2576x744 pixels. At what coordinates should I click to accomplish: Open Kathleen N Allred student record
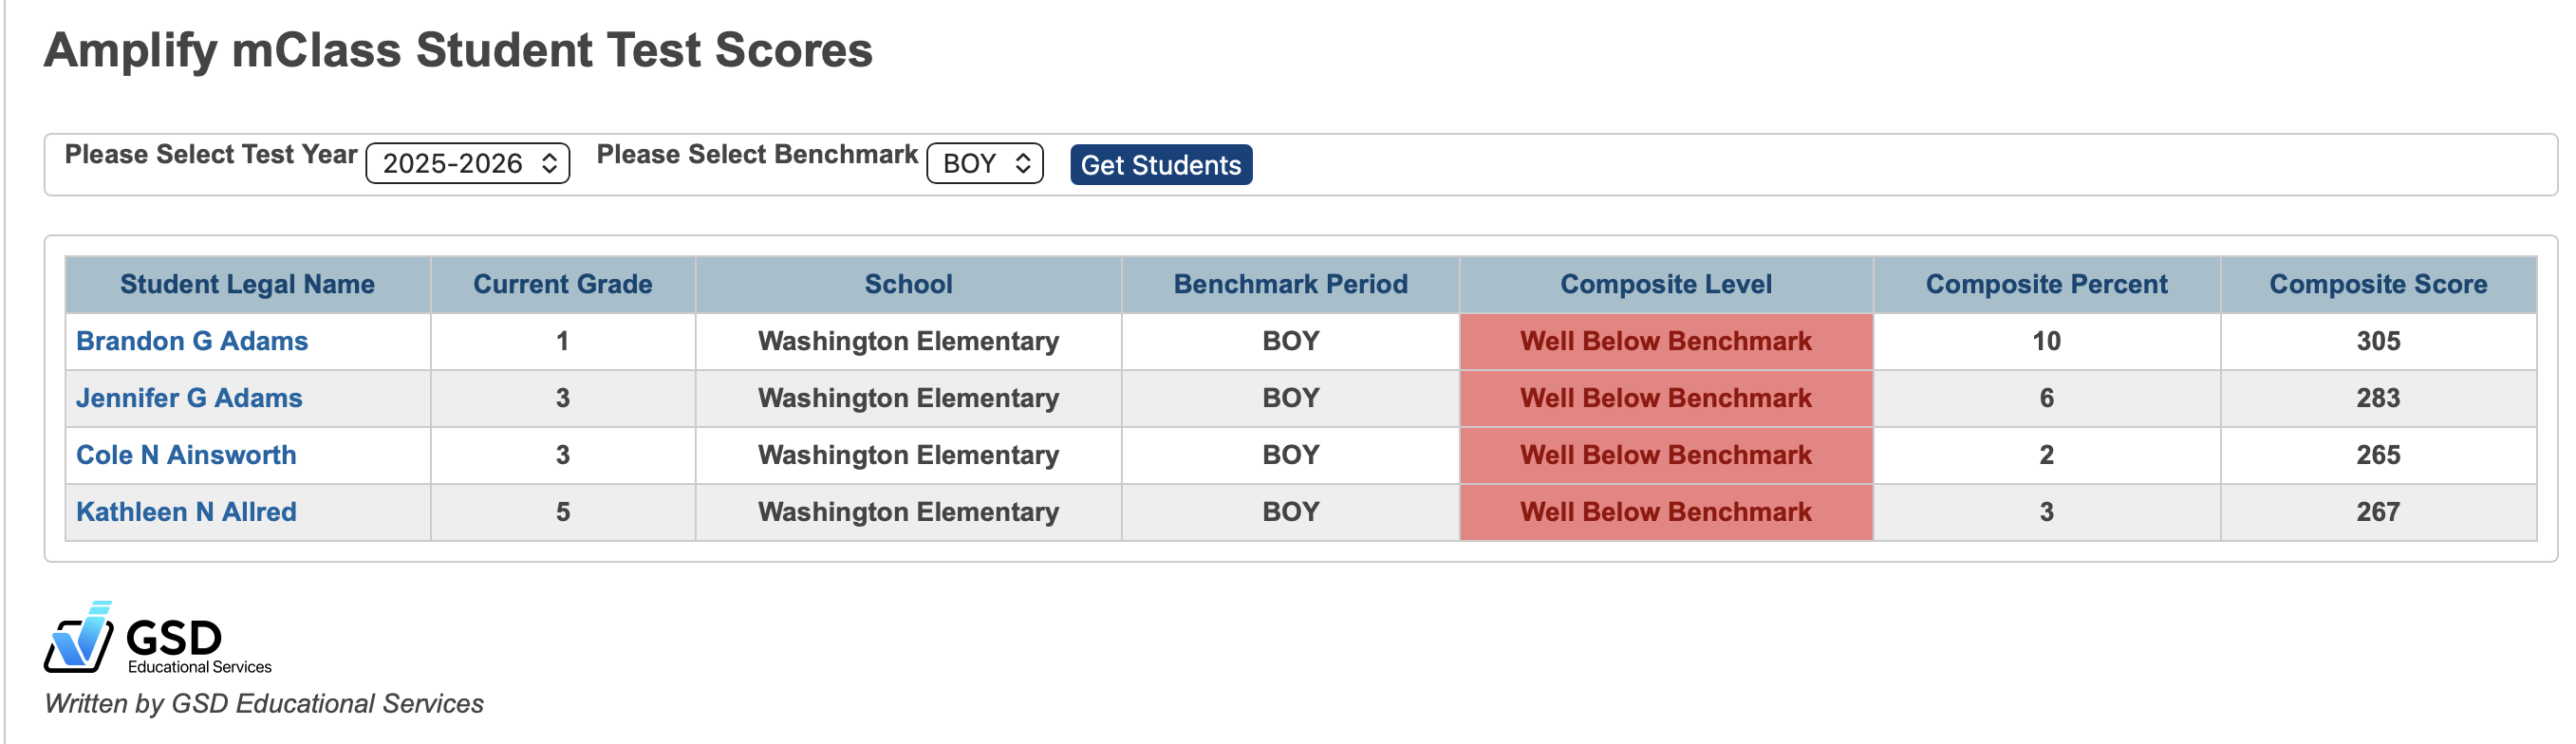point(186,512)
